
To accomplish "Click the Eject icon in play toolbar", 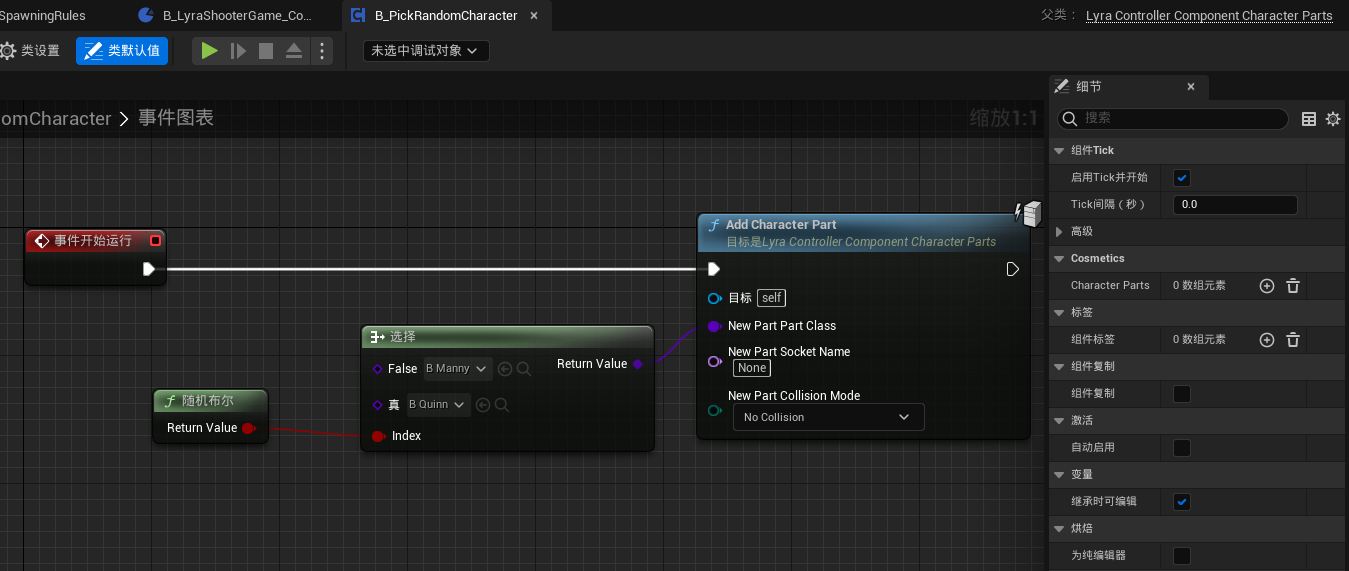I will tap(294, 51).
